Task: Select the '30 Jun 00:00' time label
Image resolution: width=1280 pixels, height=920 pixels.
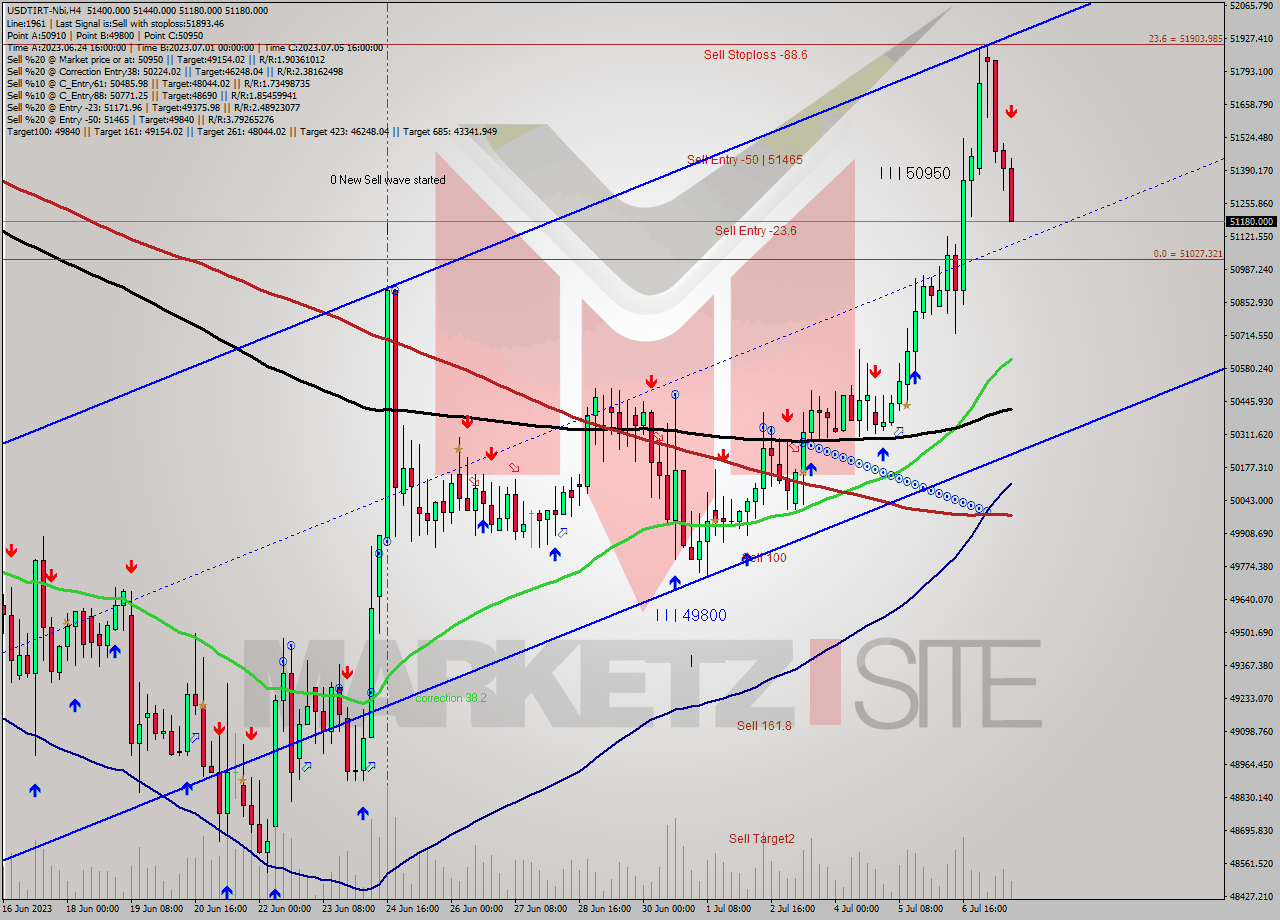Action: click(x=668, y=909)
